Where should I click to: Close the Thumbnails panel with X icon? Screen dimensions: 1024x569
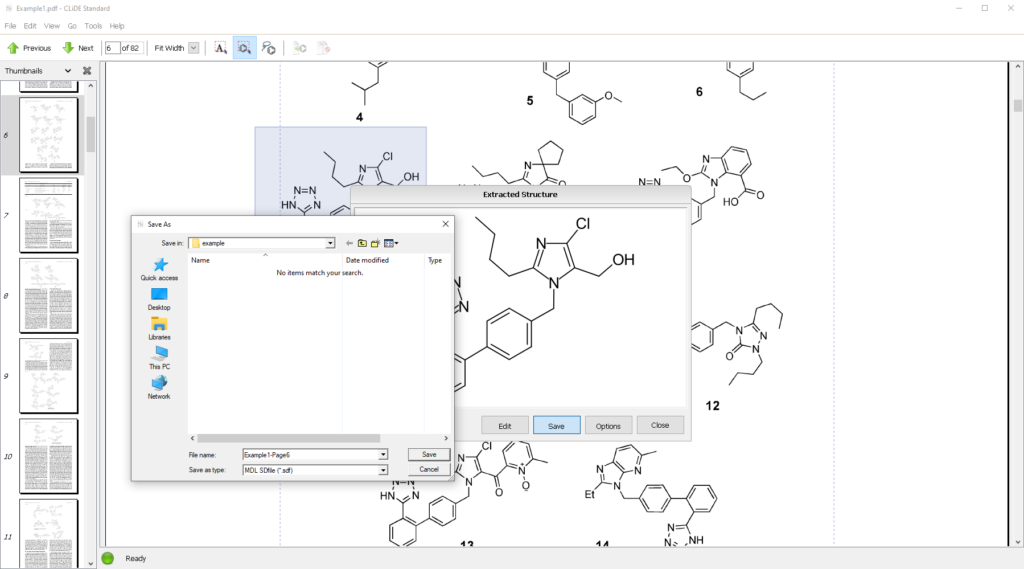coord(87,71)
